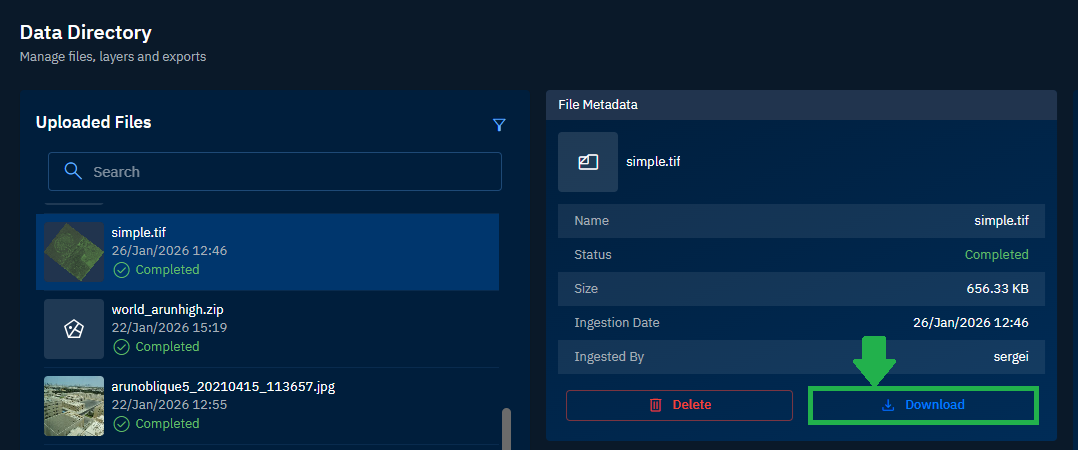Click the Name value simple.tif in metadata table
1078x450 pixels.
click(1001, 221)
